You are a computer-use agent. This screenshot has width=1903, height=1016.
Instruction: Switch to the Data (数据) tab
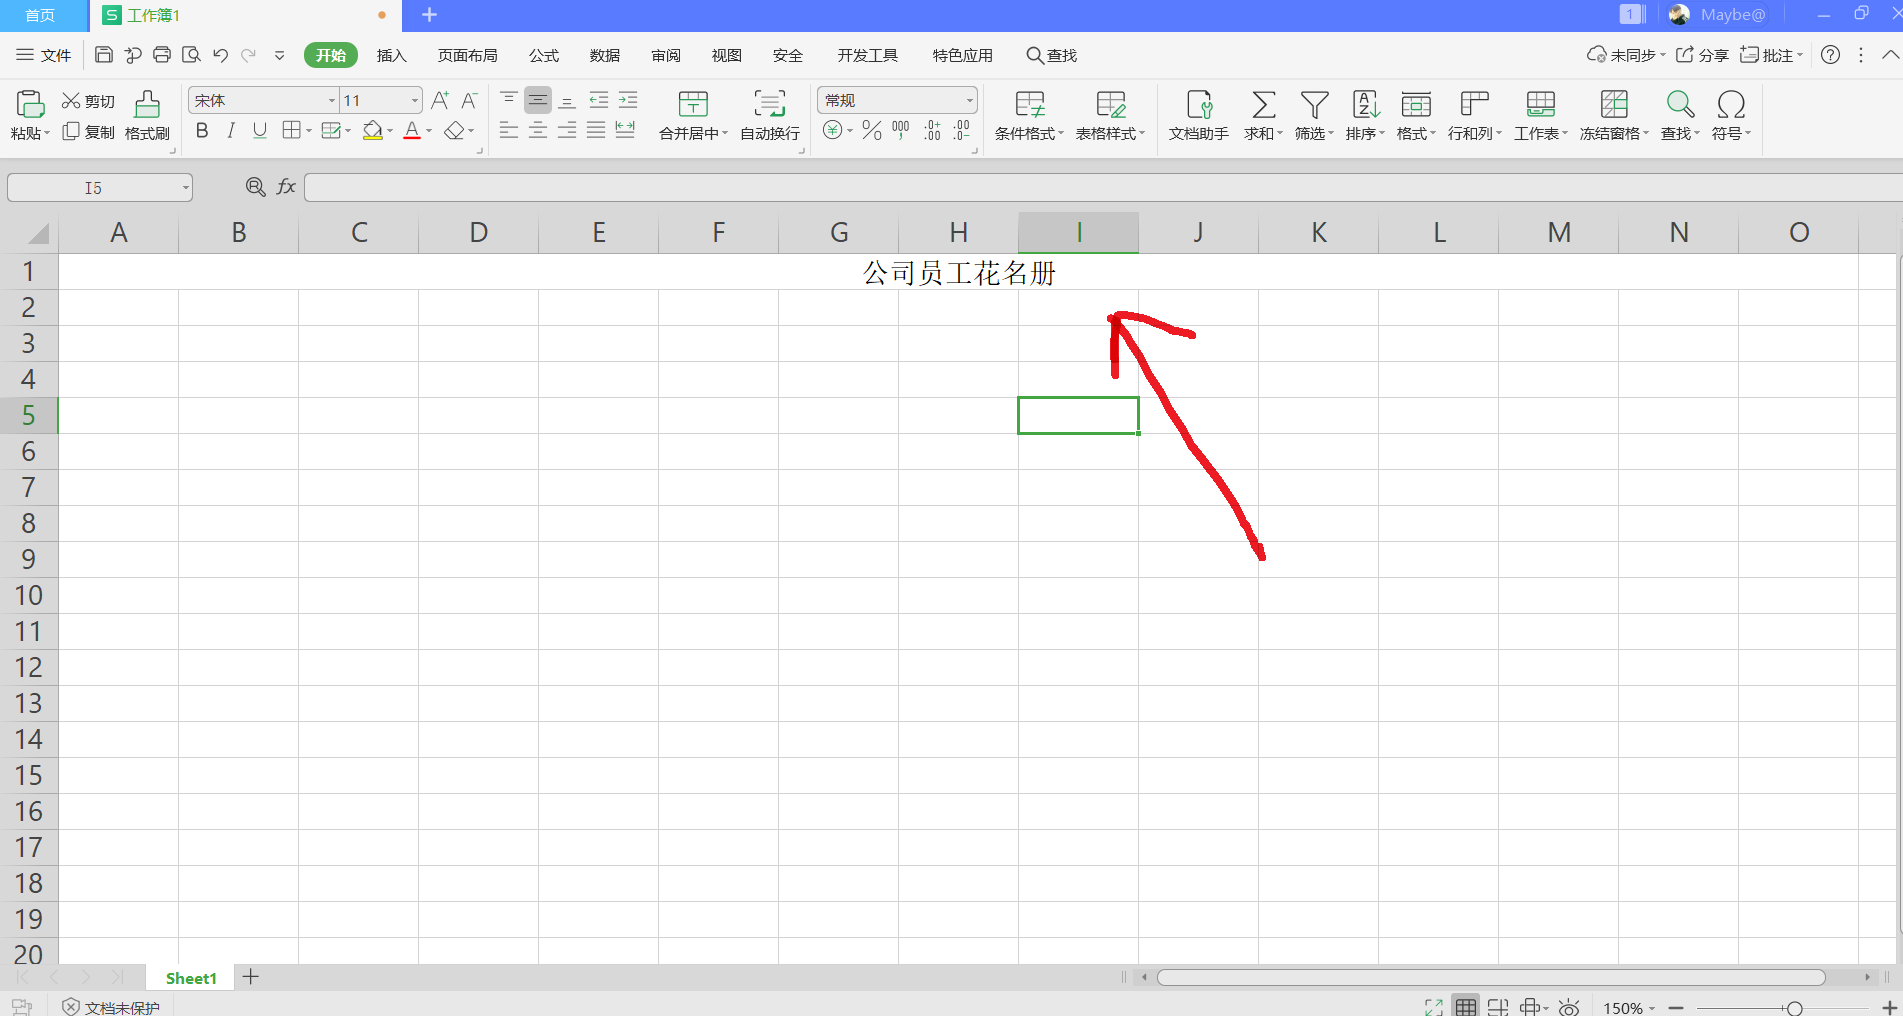tap(605, 55)
